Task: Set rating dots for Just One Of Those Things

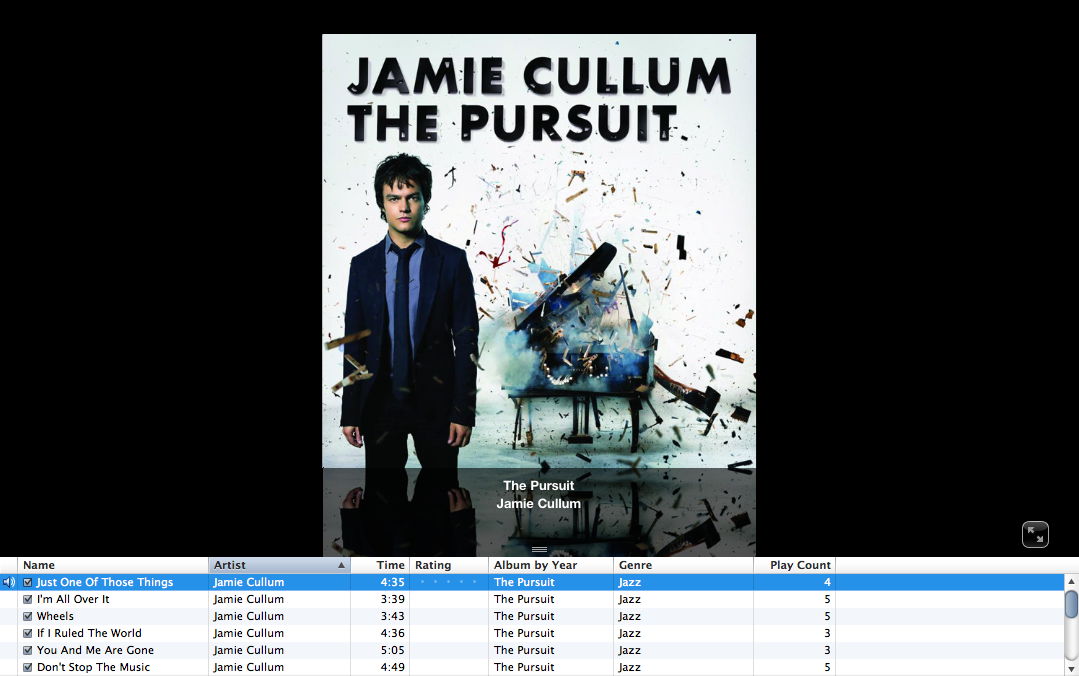Action: pos(448,582)
